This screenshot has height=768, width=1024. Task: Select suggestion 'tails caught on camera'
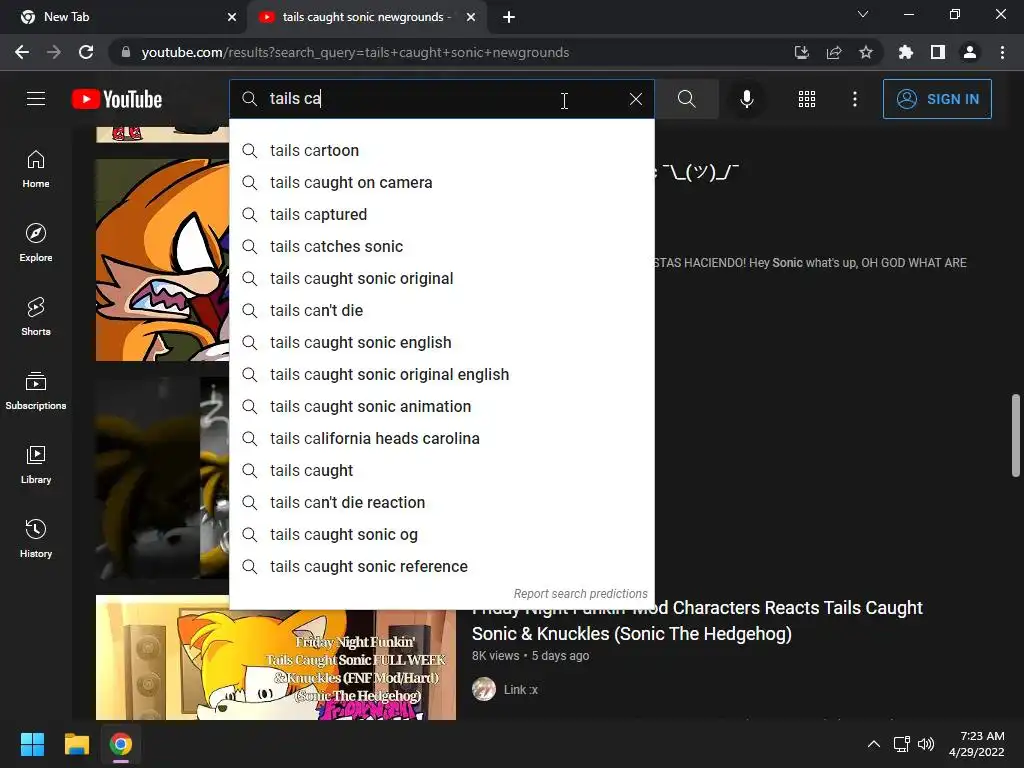tap(441, 182)
